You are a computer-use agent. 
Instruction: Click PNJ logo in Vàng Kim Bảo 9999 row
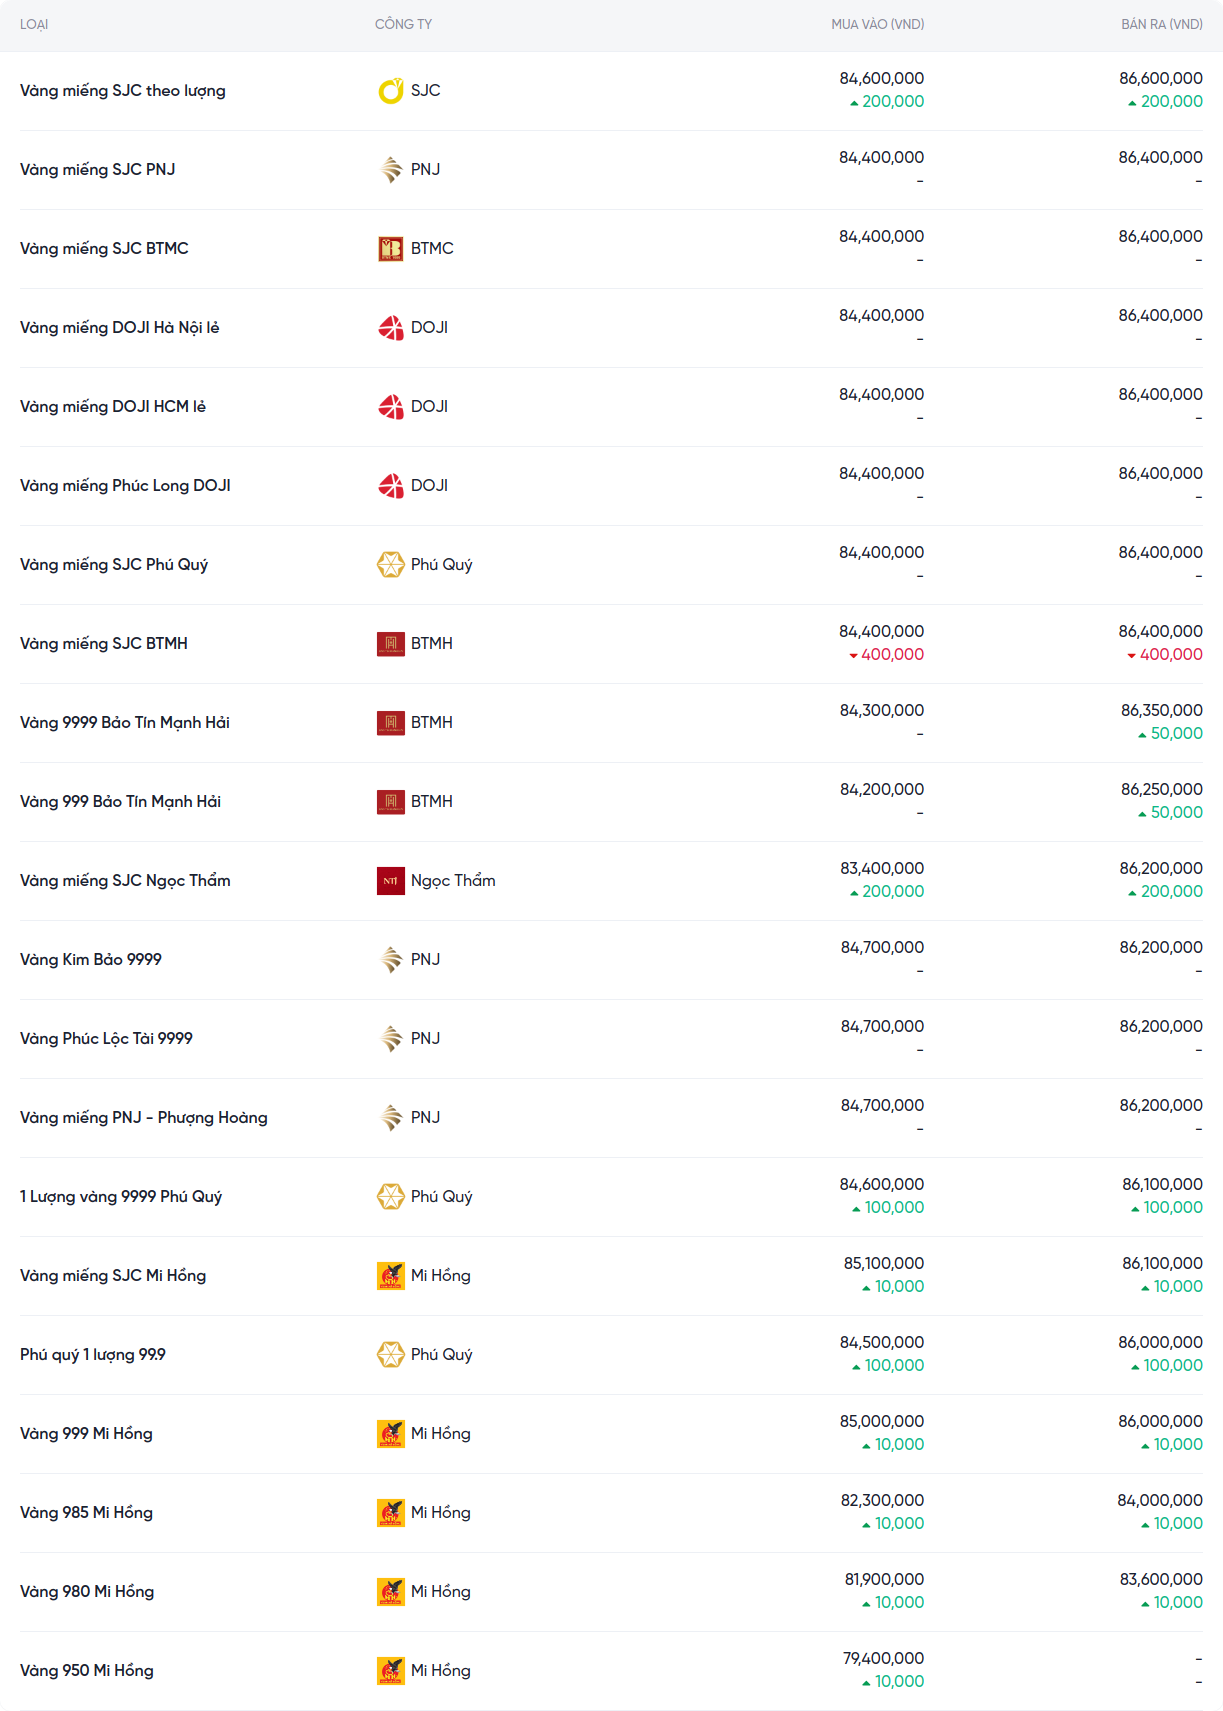pos(390,960)
